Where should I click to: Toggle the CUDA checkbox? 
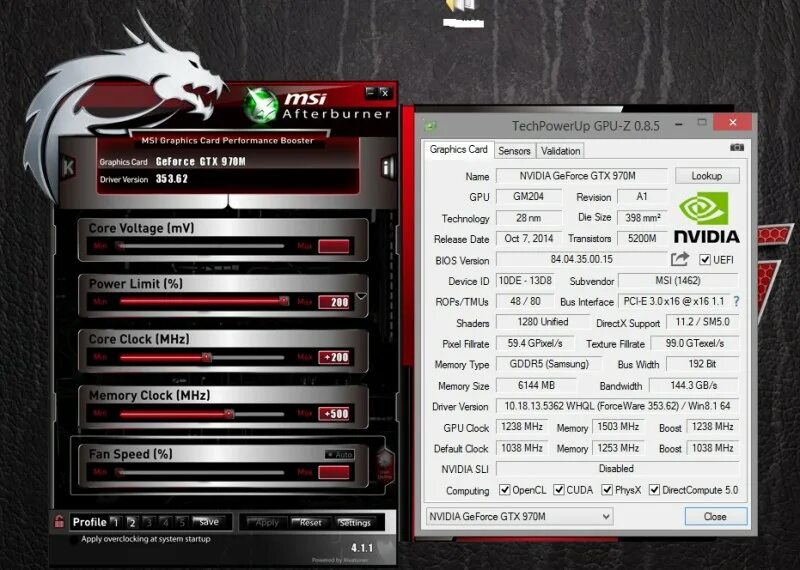click(559, 490)
